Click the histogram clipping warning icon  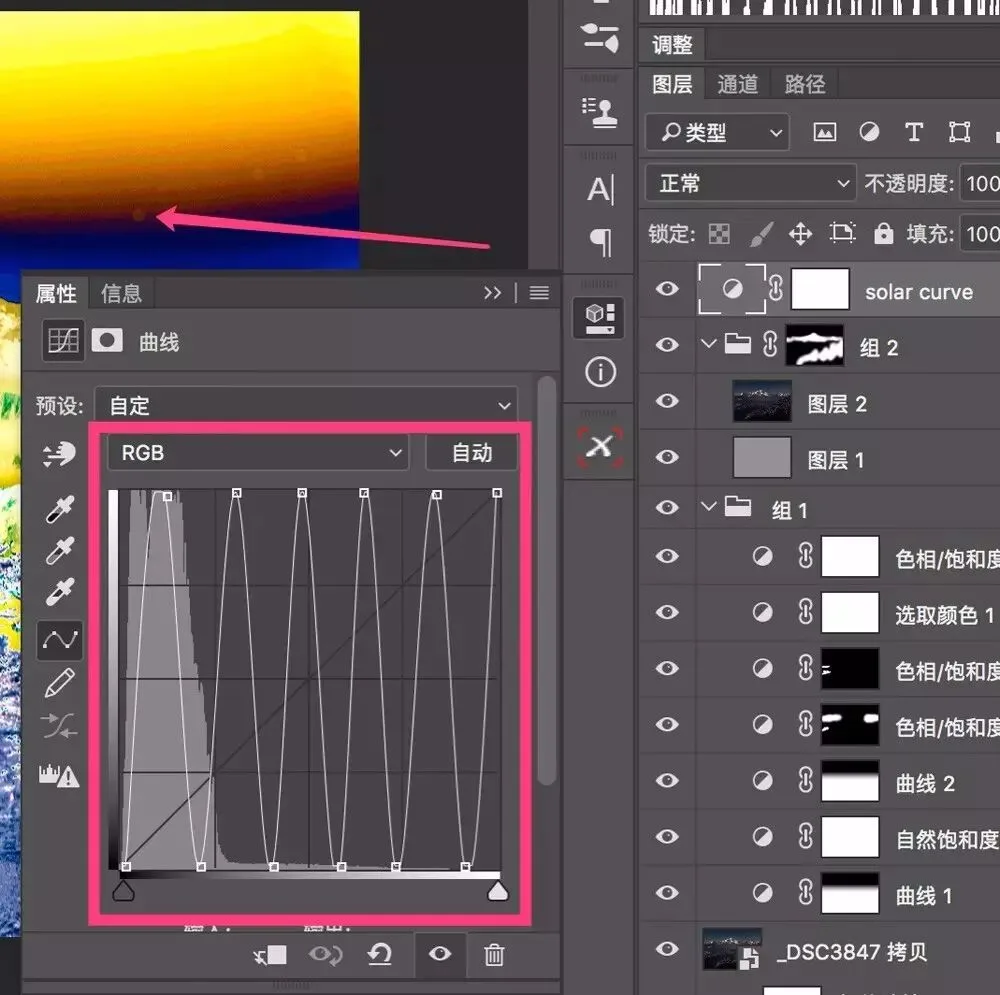tap(59, 775)
